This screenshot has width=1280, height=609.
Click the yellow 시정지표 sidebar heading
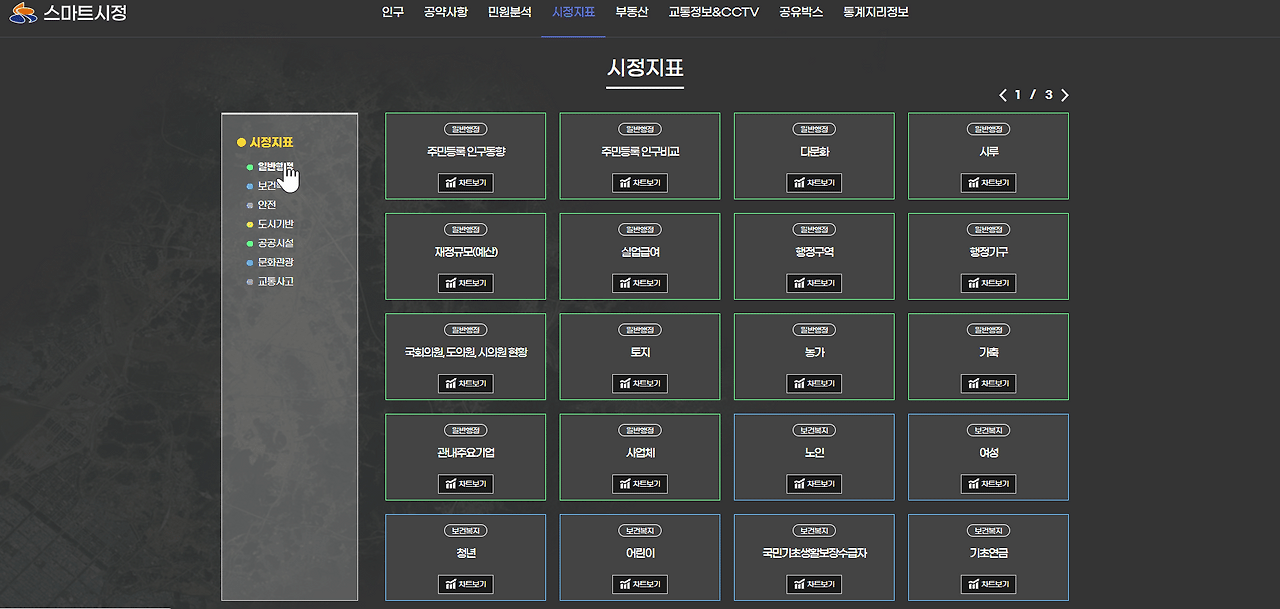[x=271, y=142]
